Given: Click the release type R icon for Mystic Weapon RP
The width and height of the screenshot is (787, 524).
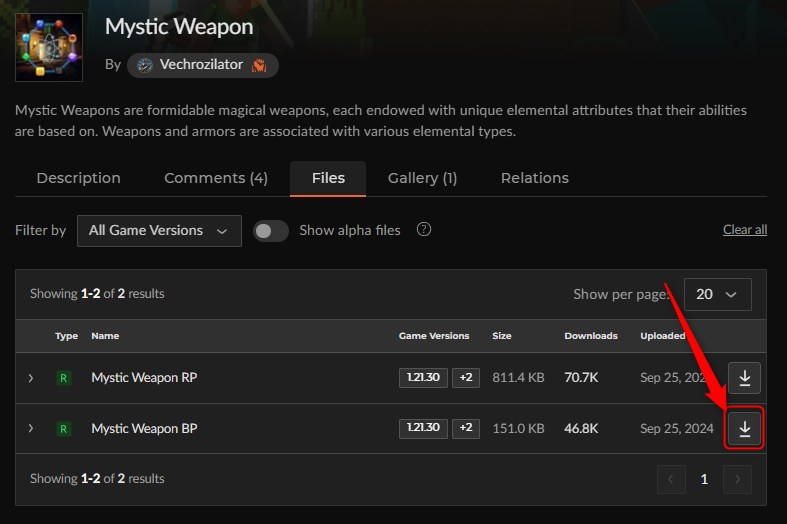Looking at the screenshot, I should click(63, 378).
